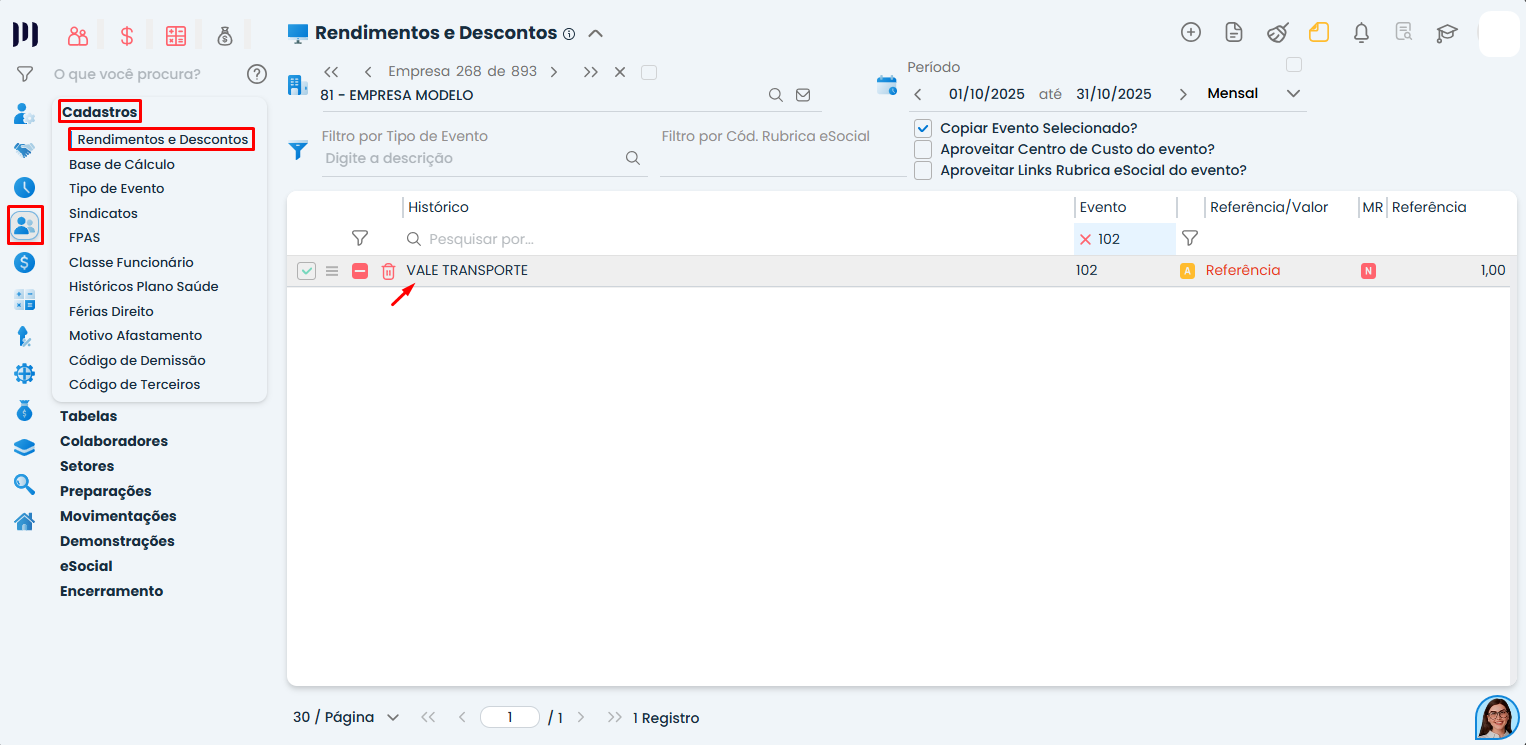The height and width of the screenshot is (745, 1526).
Task: Tick the checkbox above the Mensal dropdown
Action: point(1294,65)
